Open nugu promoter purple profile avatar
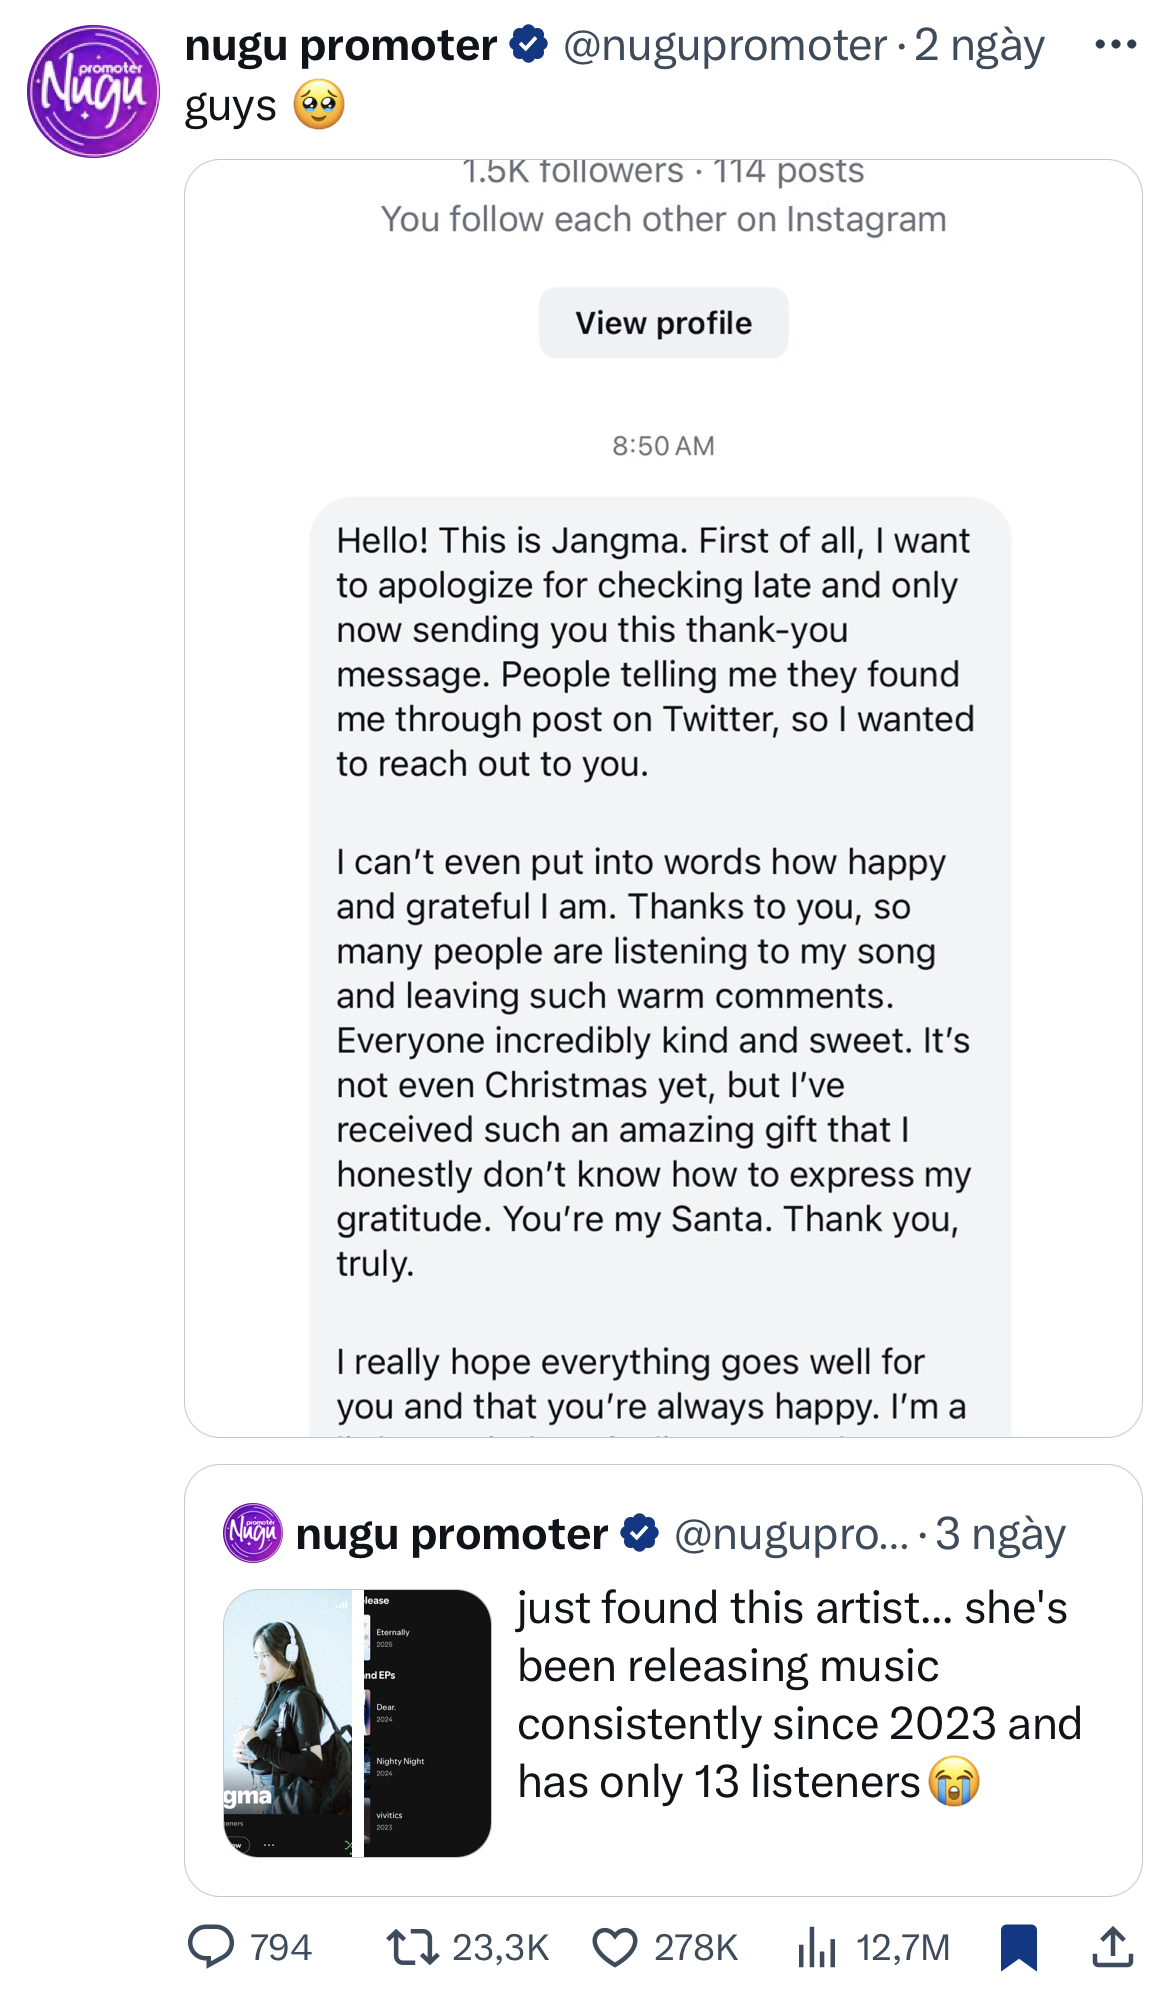 coord(93,91)
